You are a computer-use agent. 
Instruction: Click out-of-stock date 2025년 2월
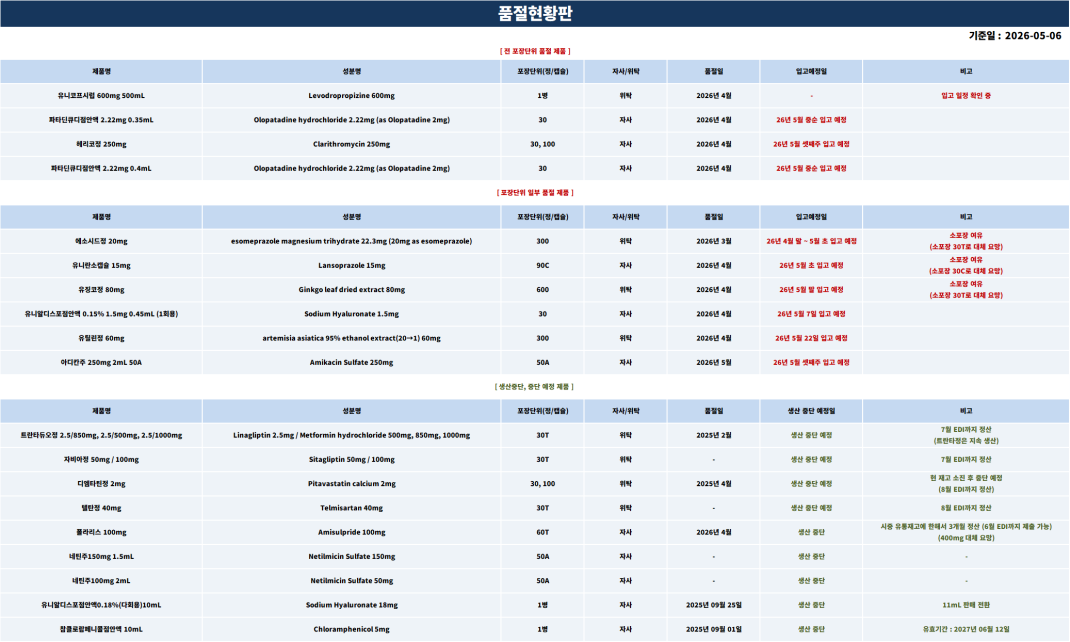click(714, 435)
